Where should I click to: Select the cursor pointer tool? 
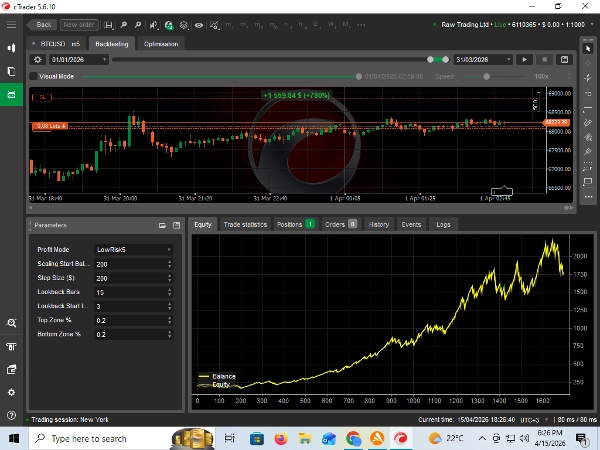click(588, 48)
